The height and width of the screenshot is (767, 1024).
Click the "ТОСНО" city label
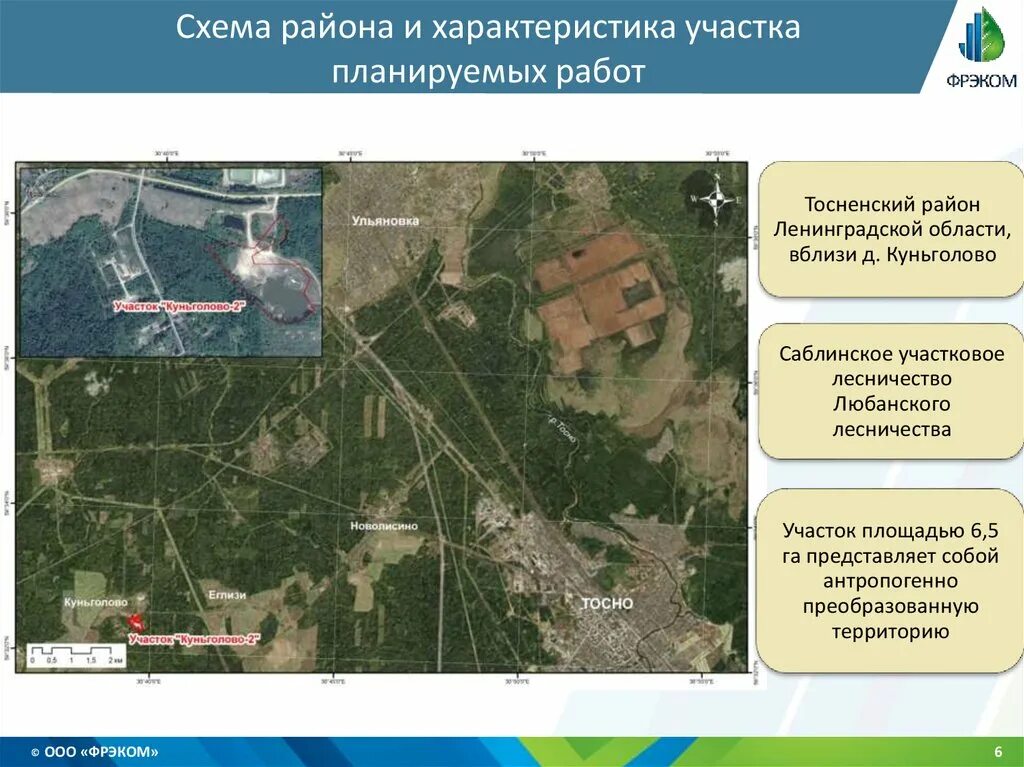coord(607,604)
